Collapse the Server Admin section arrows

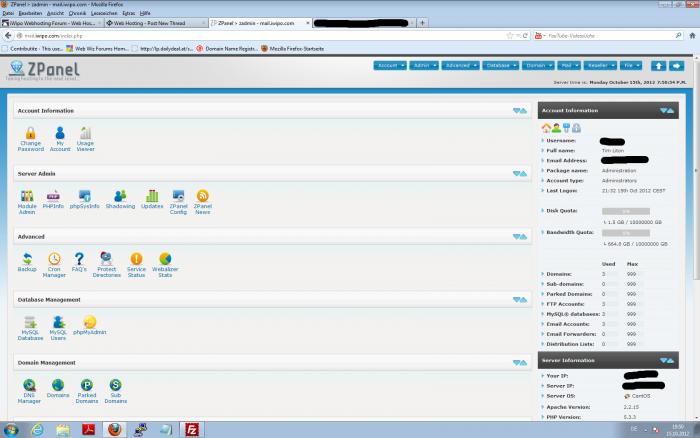[x=520, y=174]
